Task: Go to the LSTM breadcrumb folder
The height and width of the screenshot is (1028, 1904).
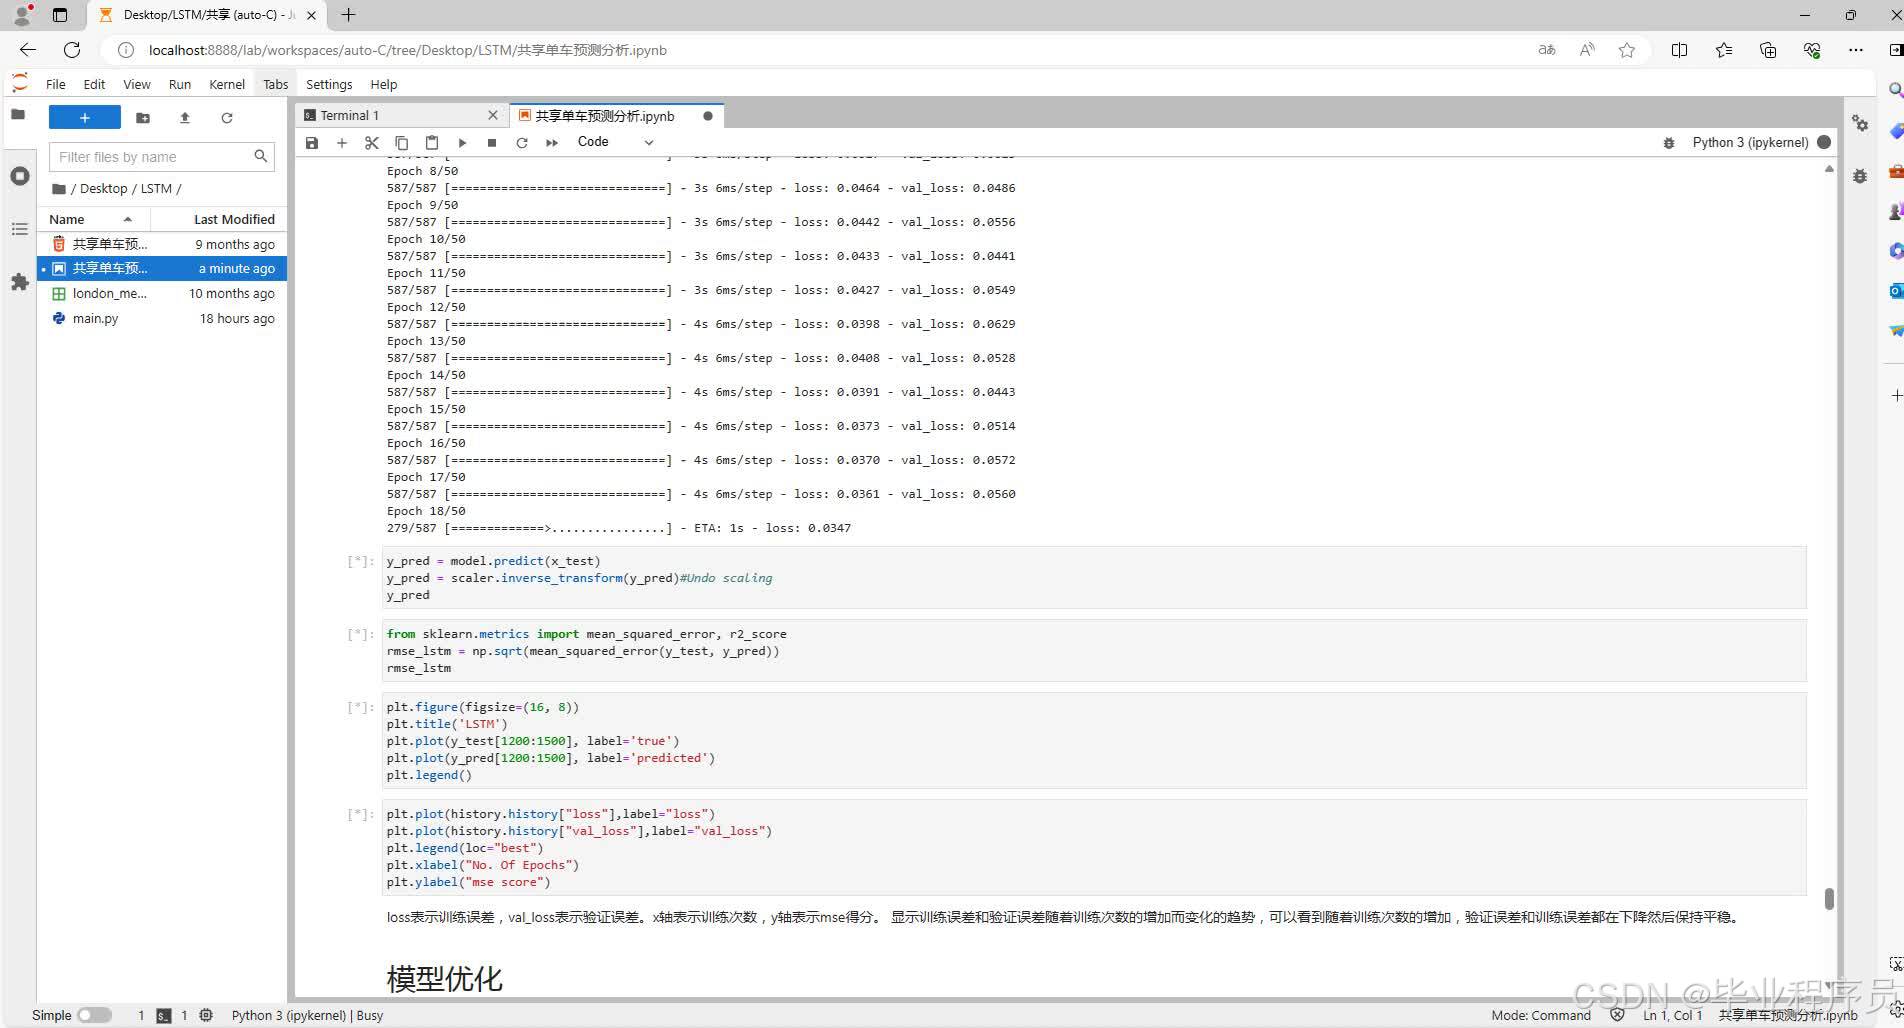Action: [156, 188]
